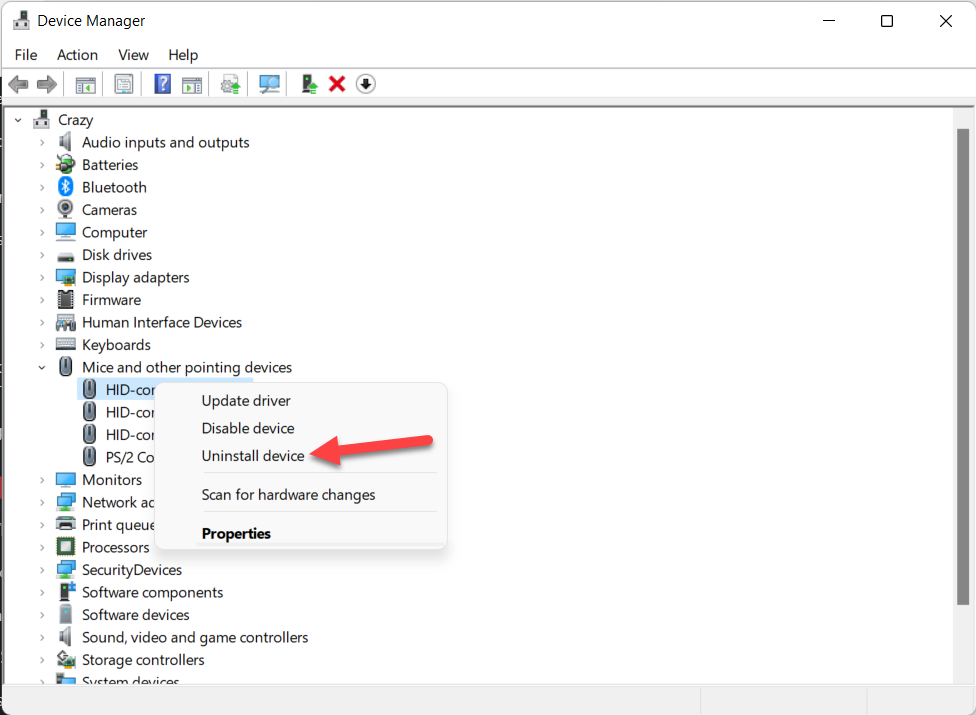
Task: Open the Action menu
Action: pyautogui.click(x=77, y=55)
